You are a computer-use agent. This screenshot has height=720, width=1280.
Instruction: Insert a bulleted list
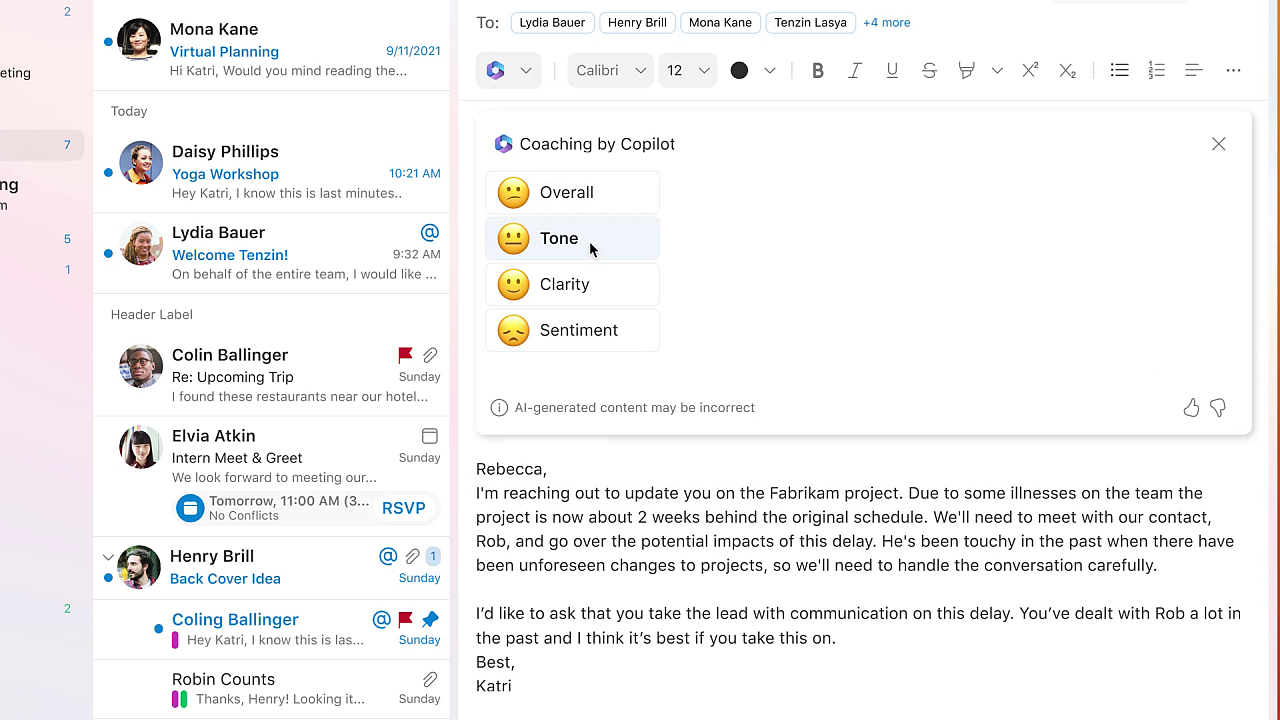[x=1119, y=70]
